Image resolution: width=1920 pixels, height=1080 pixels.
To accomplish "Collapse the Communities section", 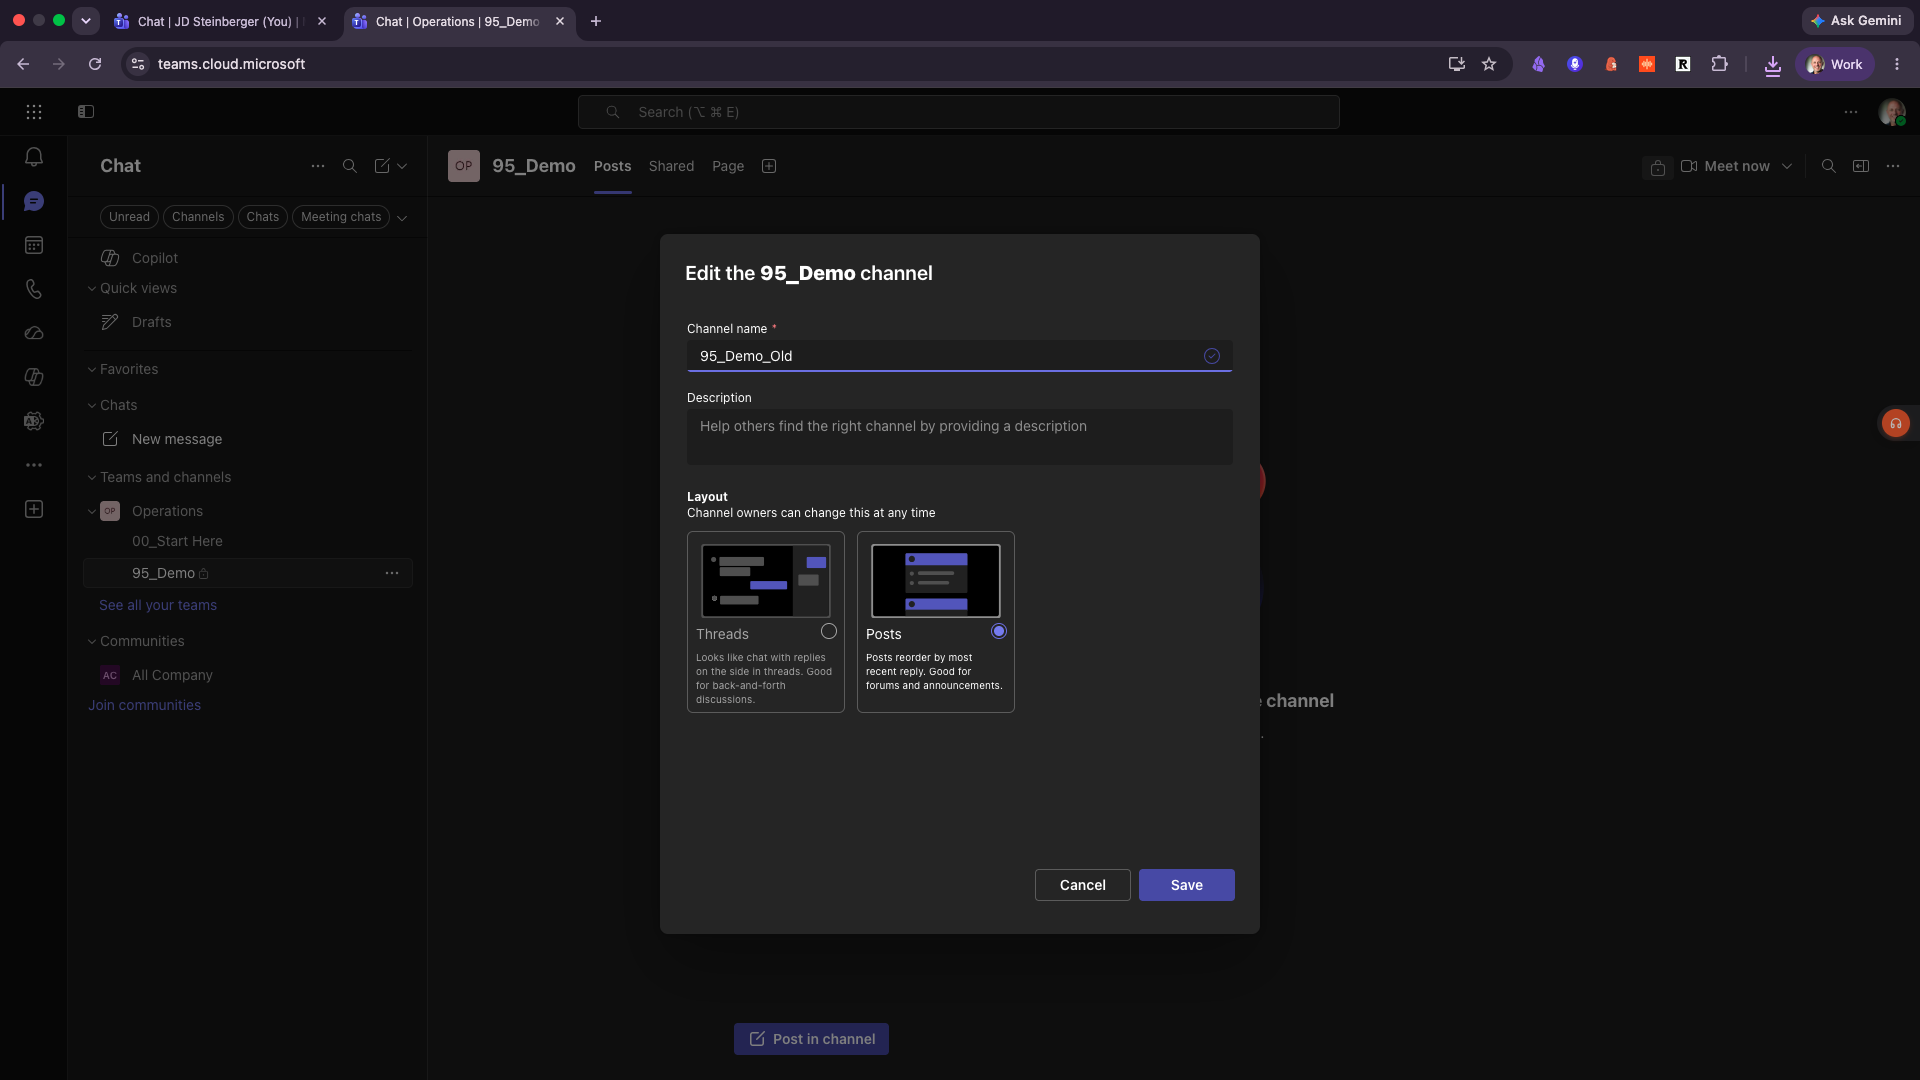I will 92,641.
